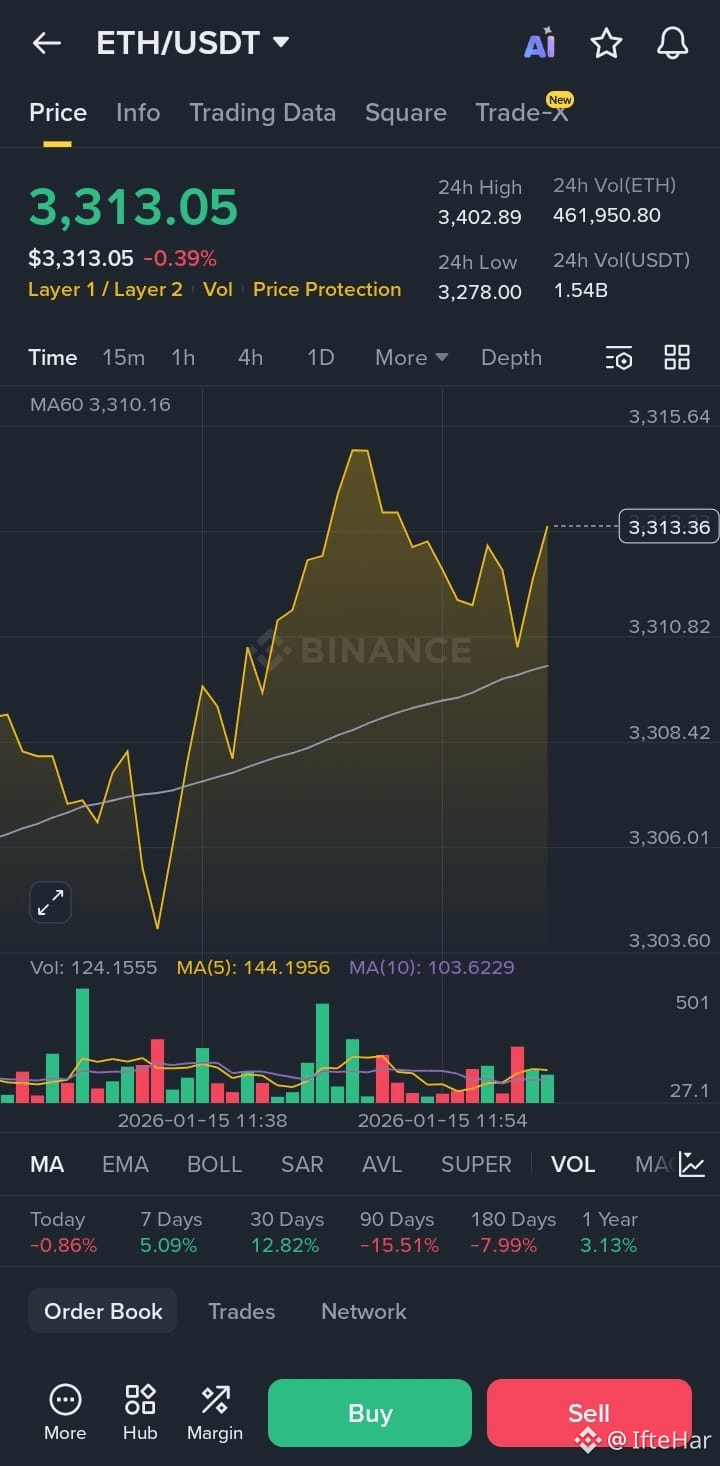The width and height of the screenshot is (720, 1466).
Task: Tap 7 Days 5.09% performance
Action: tap(171, 1232)
